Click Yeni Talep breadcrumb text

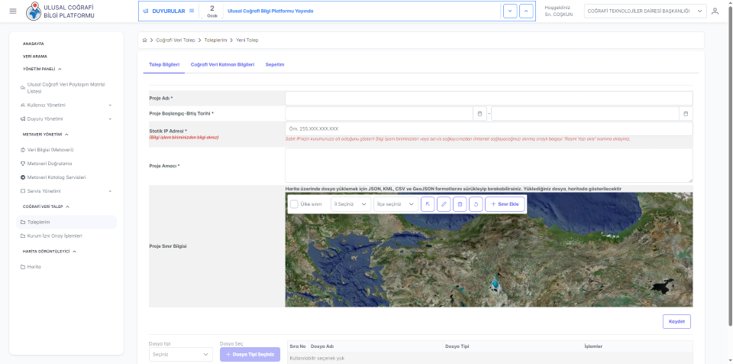click(x=247, y=40)
